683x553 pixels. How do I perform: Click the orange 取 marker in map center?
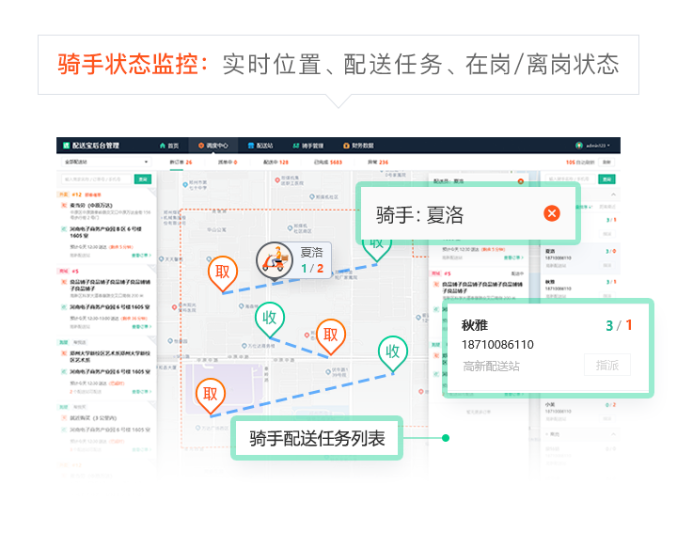[330, 335]
